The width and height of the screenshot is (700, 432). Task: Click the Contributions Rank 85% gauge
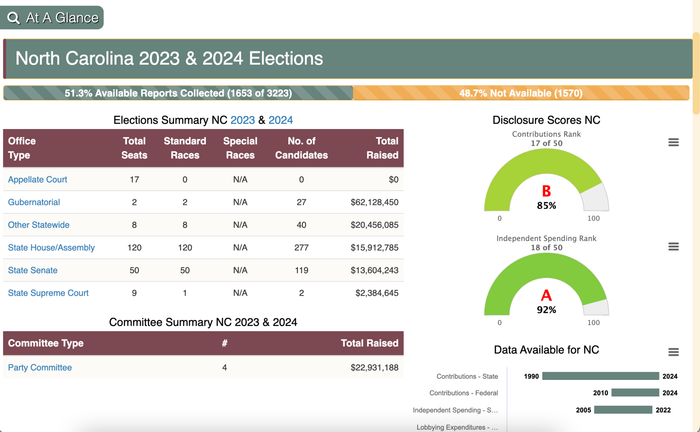[x=546, y=180]
